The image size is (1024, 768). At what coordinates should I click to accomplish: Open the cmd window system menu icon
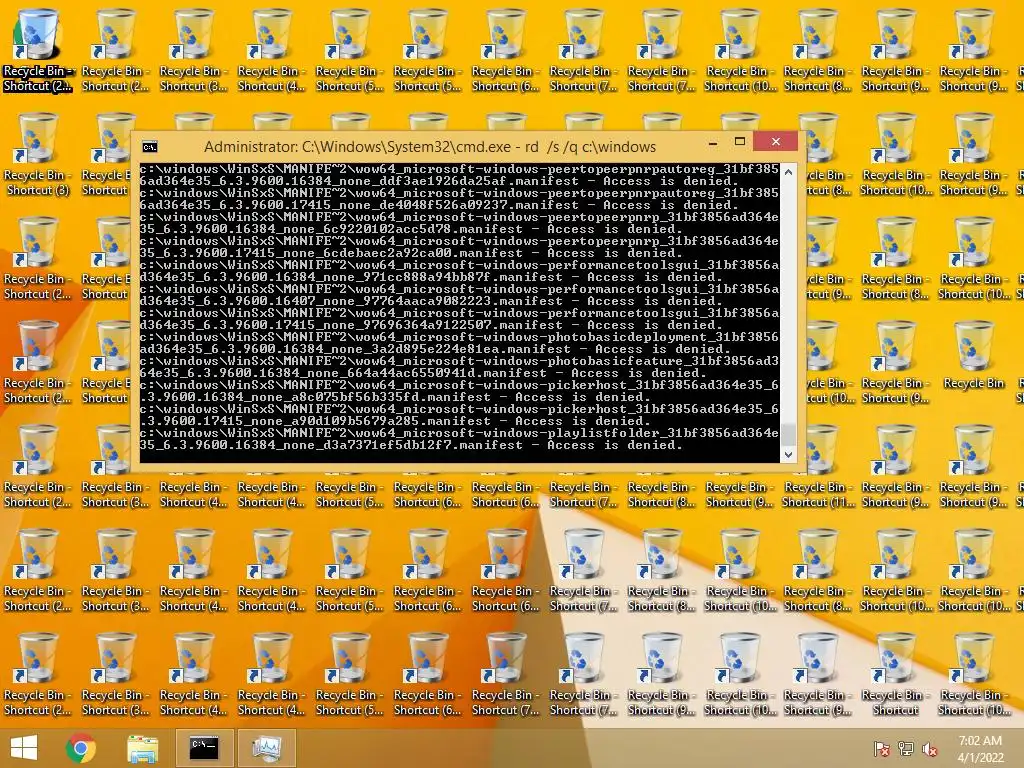[150, 146]
